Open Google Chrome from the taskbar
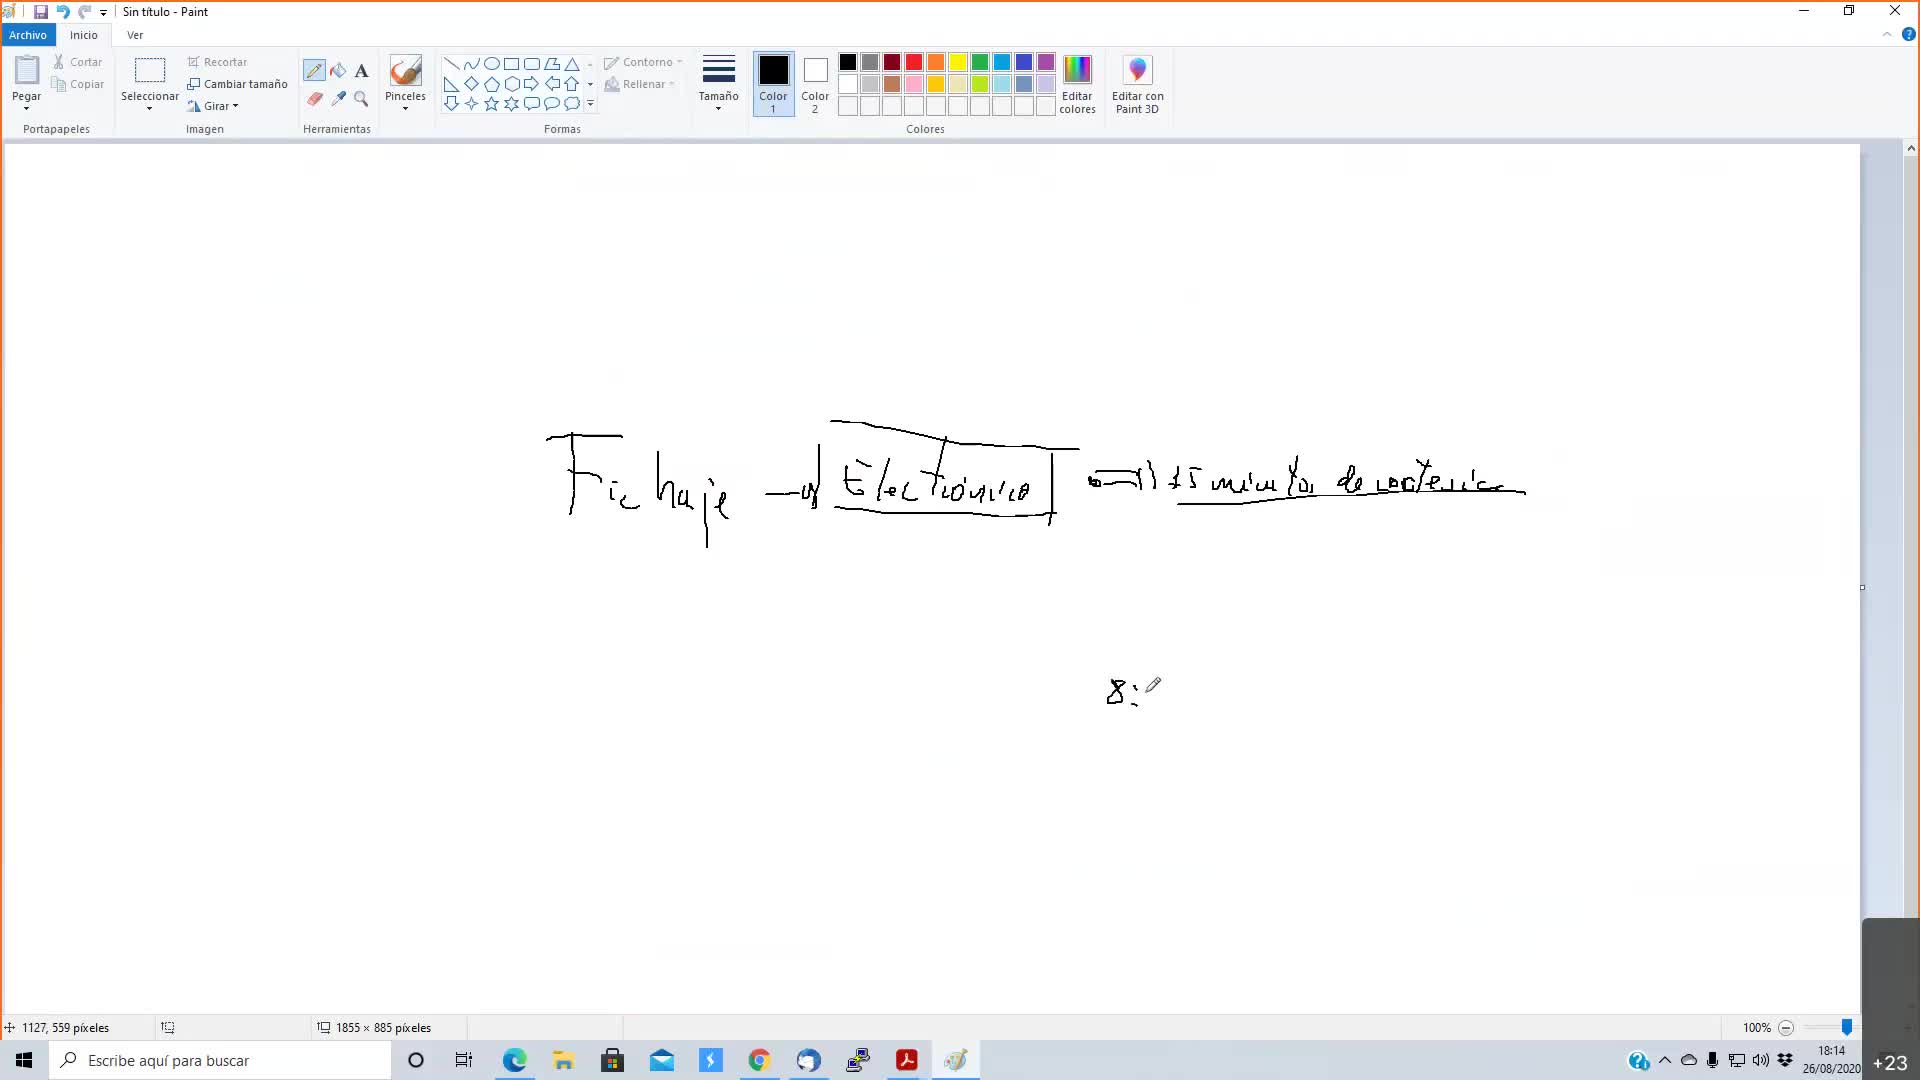Screen dimensions: 1920x1080 pyautogui.click(x=759, y=1060)
